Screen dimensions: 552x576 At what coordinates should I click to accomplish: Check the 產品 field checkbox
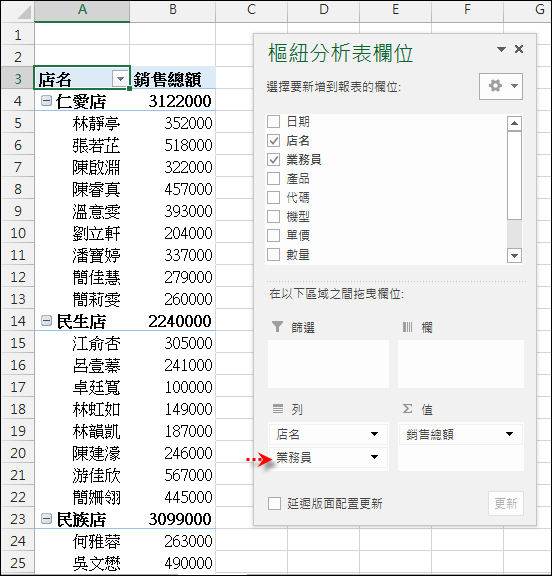pyautogui.click(x=274, y=179)
